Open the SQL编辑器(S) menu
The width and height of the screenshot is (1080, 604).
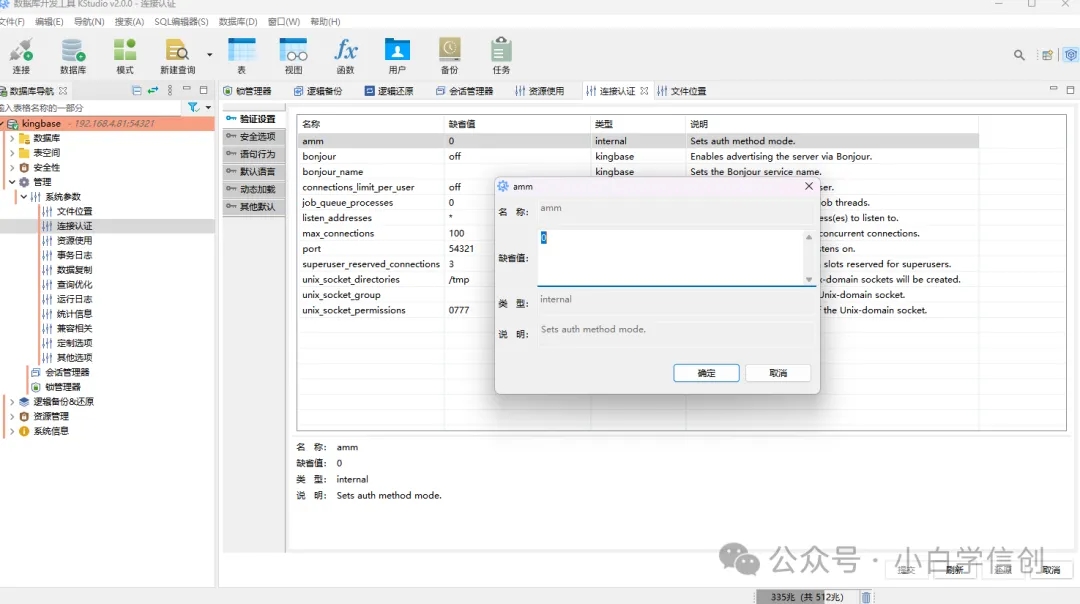(181, 21)
